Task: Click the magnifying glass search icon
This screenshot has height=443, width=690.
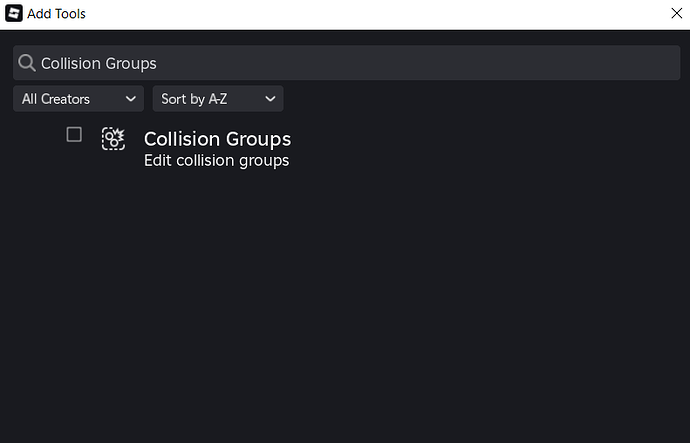Action: point(27,63)
